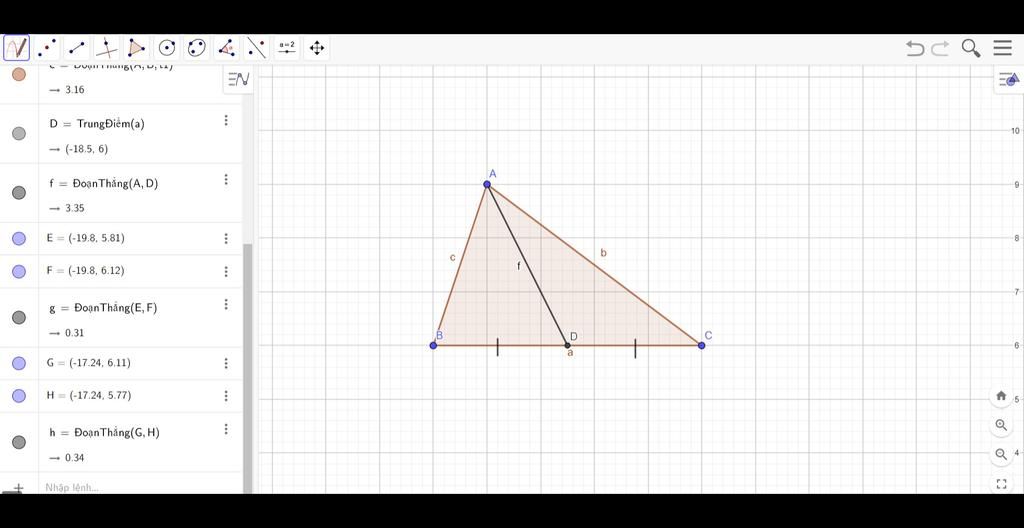Open the Graphics view style bar
The width and height of the screenshot is (1024, 528).
(x=1010, y=80)
